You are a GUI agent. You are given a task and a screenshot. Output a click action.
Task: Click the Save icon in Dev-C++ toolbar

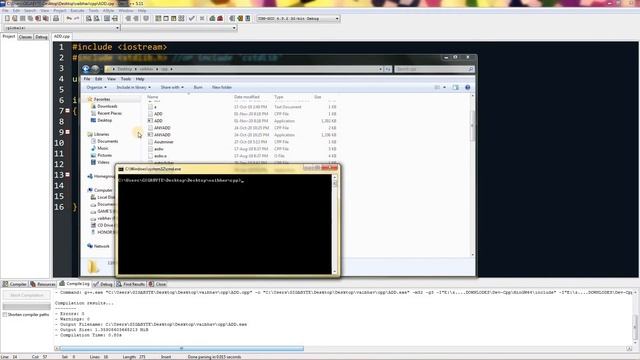pos(23,18)
